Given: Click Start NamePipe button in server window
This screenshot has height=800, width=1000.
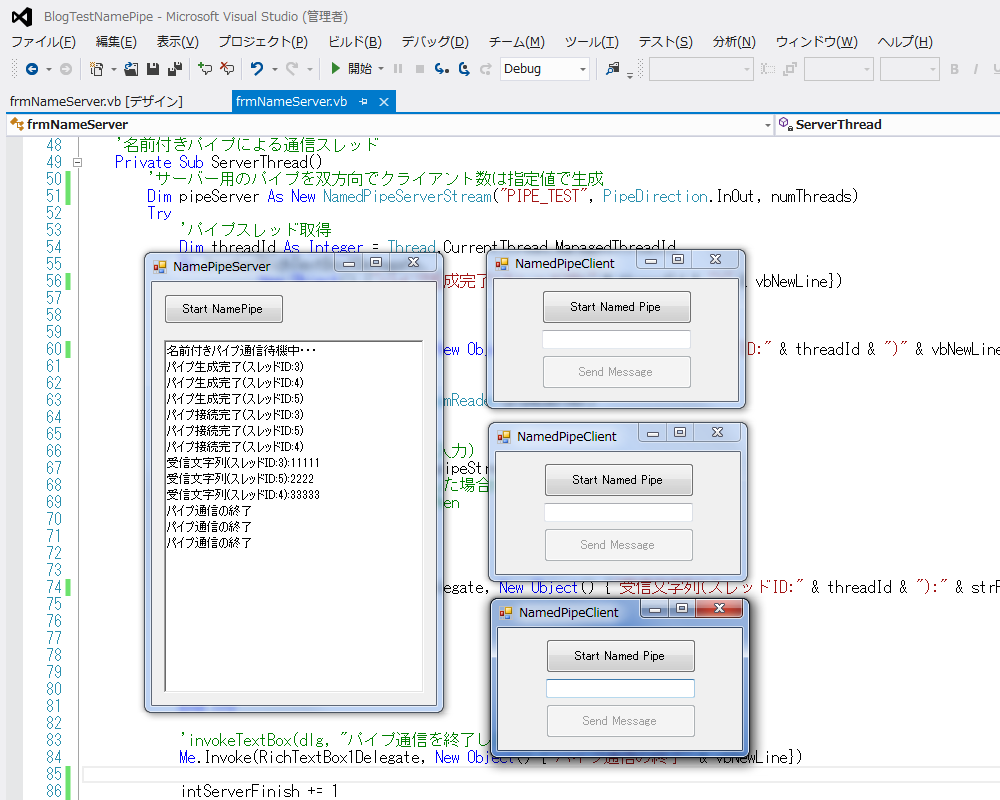Looking at the screenshot, I should 223,309.
